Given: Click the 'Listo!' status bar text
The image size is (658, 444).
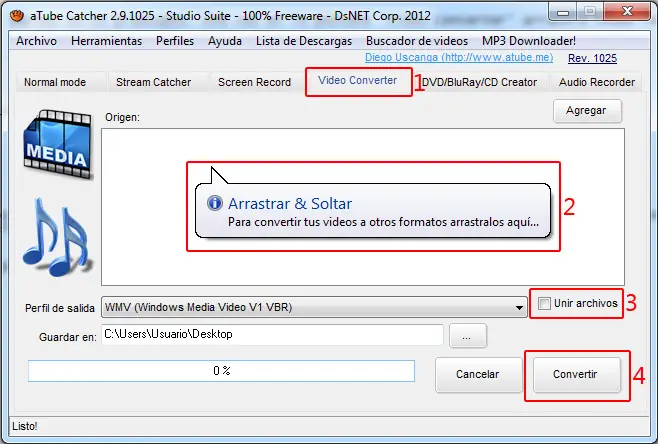Looking at the screenshot, I should point(25,426).
